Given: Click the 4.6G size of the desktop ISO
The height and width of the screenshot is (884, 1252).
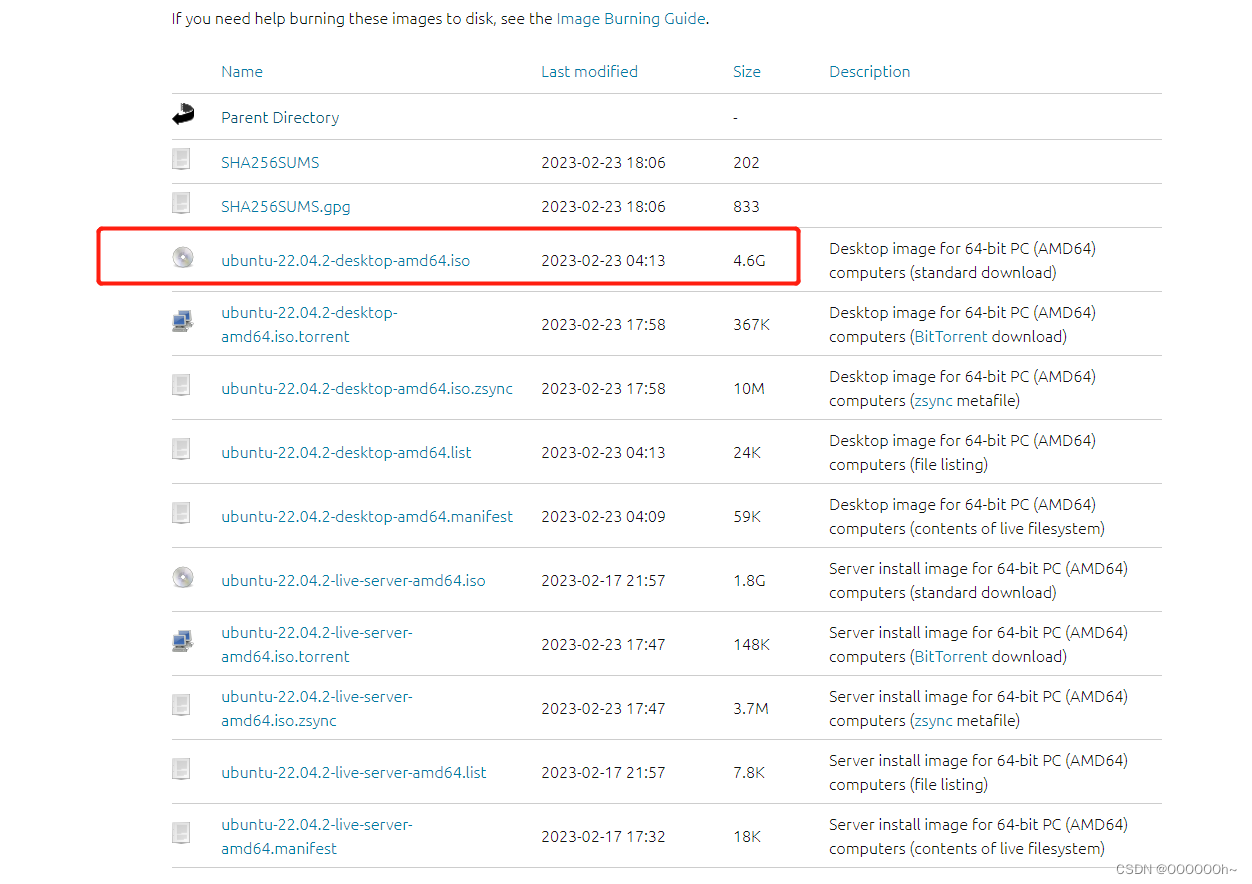Looking at the screenshot, I should click(x=749, y=261).
